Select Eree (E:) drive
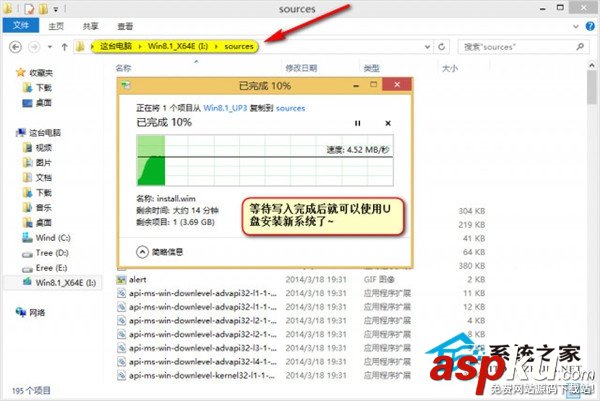 45,267
